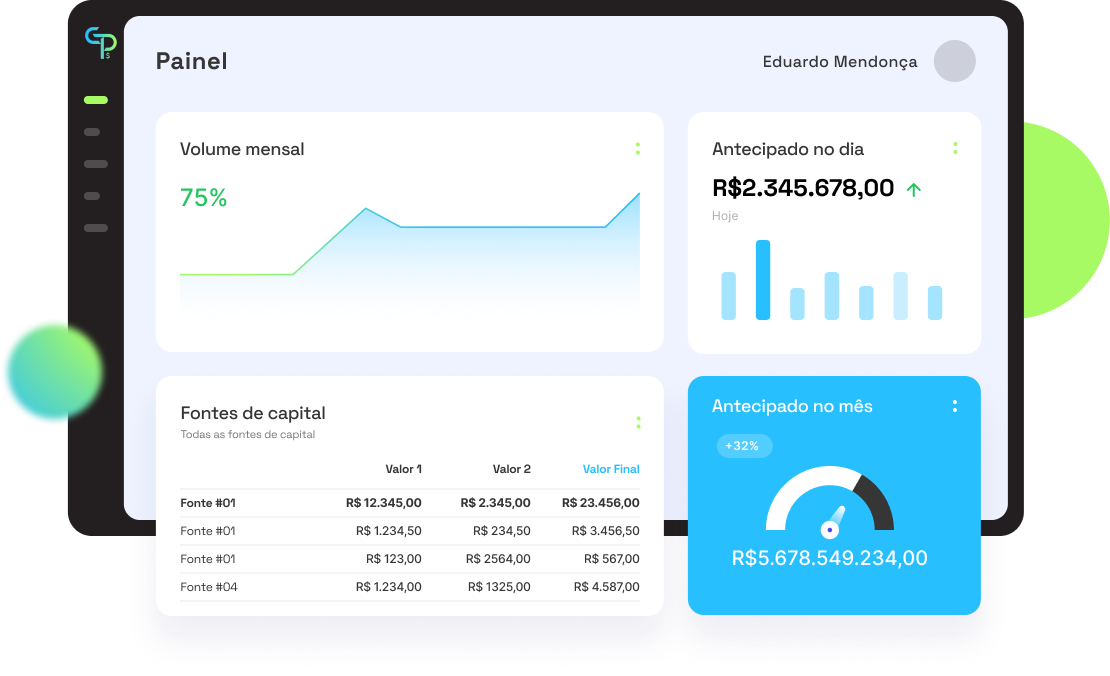This screenshot has height=676, width=1110.
Task: Open the Antecipado no dia options menu
Action: [955, 147]
